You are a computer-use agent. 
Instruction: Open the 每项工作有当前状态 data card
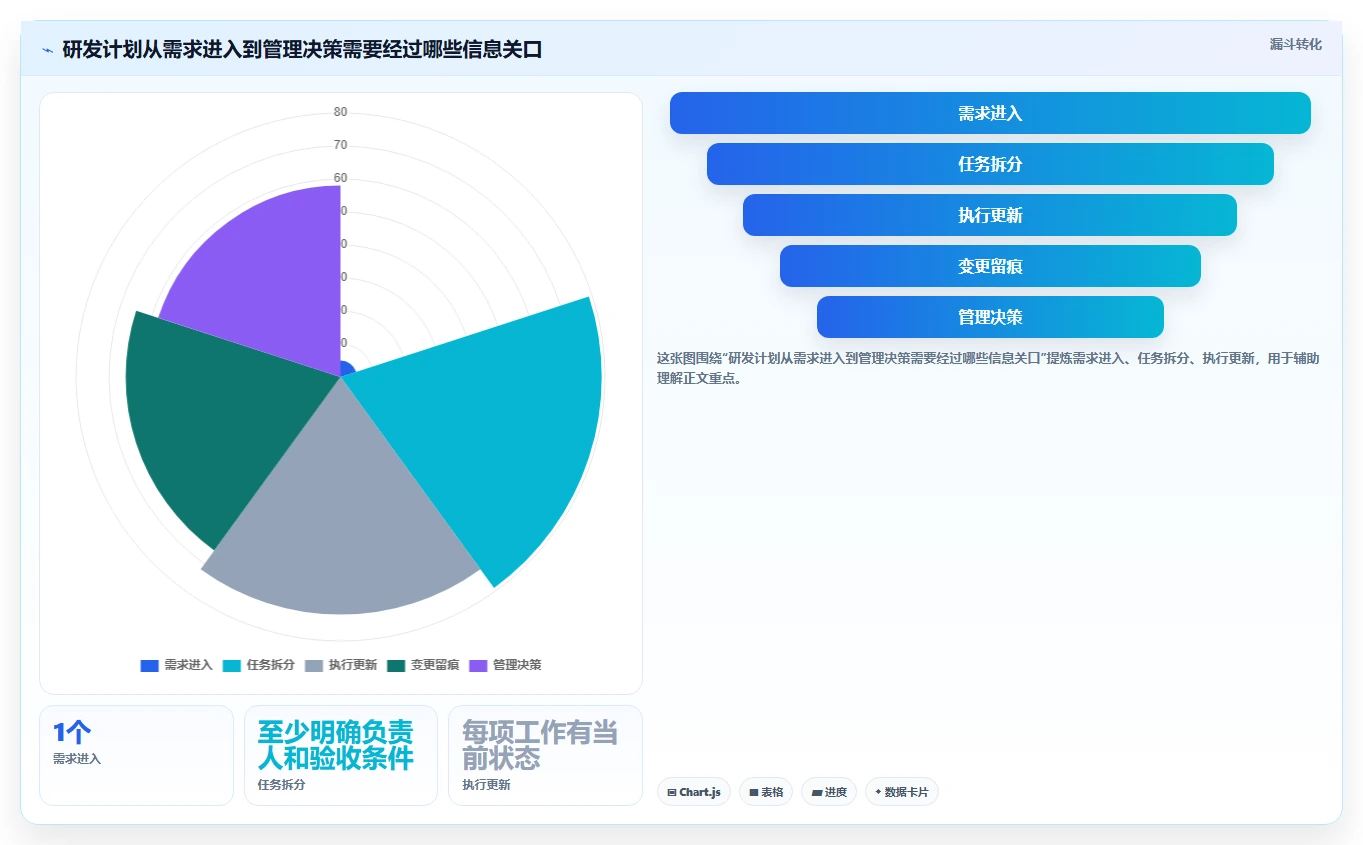coord(545,755)
